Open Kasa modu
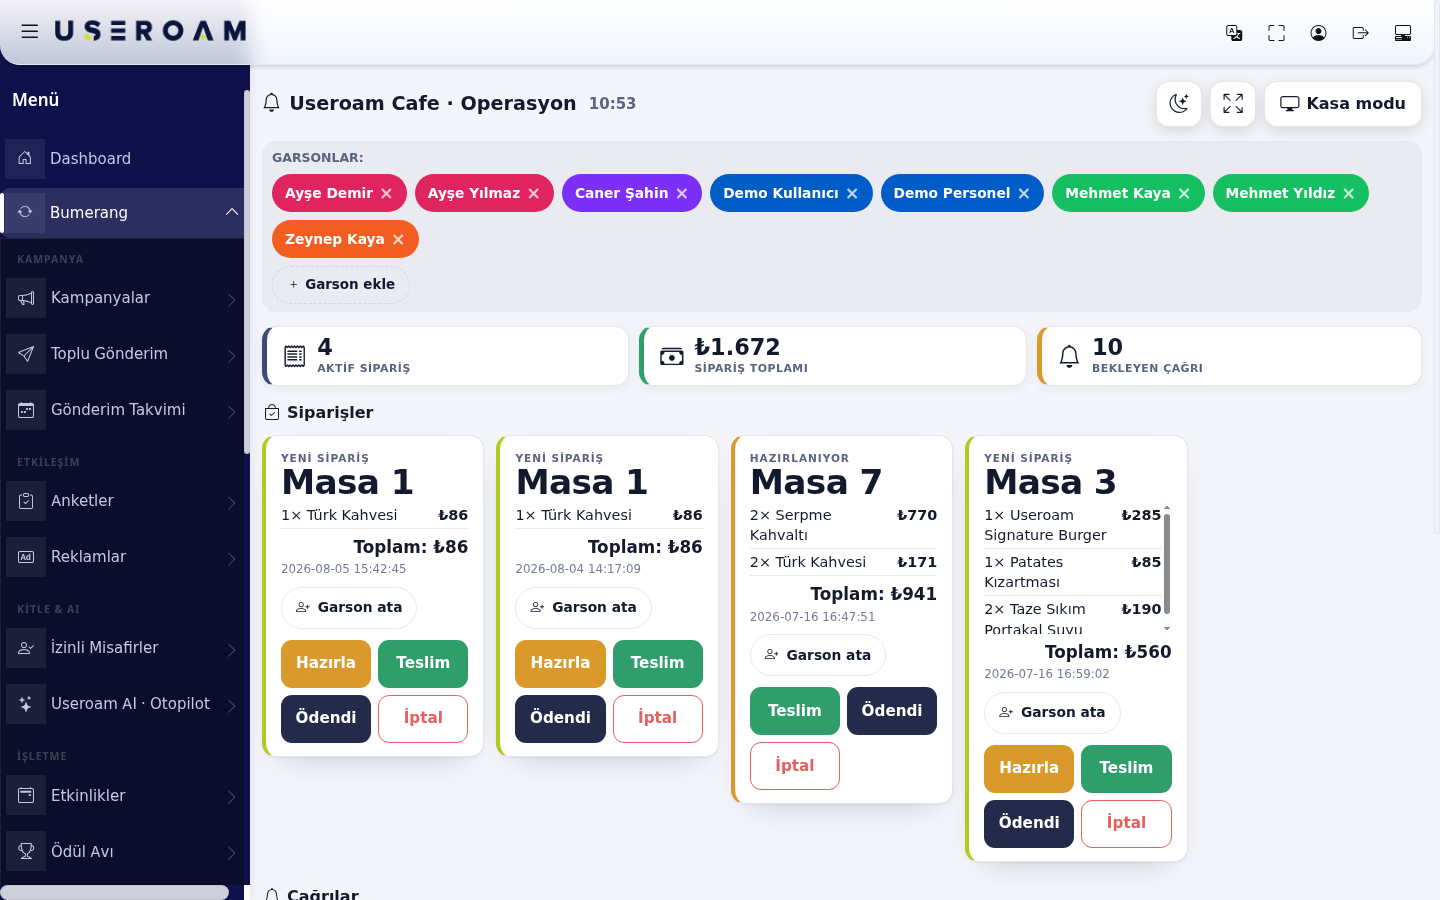This screenshot has height=900, width=1440. pos(1343,104)
